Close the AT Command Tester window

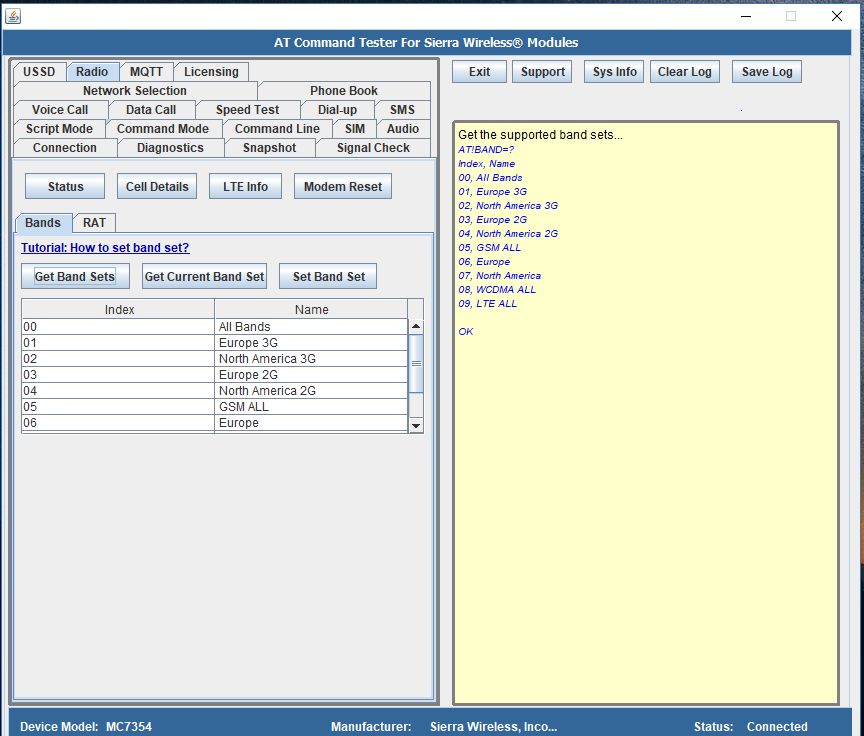pos(836,16)
